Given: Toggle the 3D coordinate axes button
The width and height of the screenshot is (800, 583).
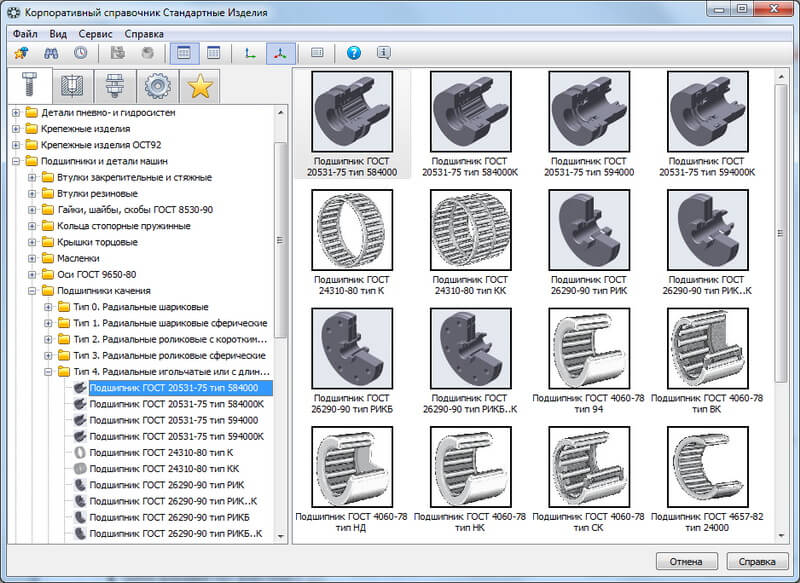Looking at the screenshot, I should click(280, 53).
